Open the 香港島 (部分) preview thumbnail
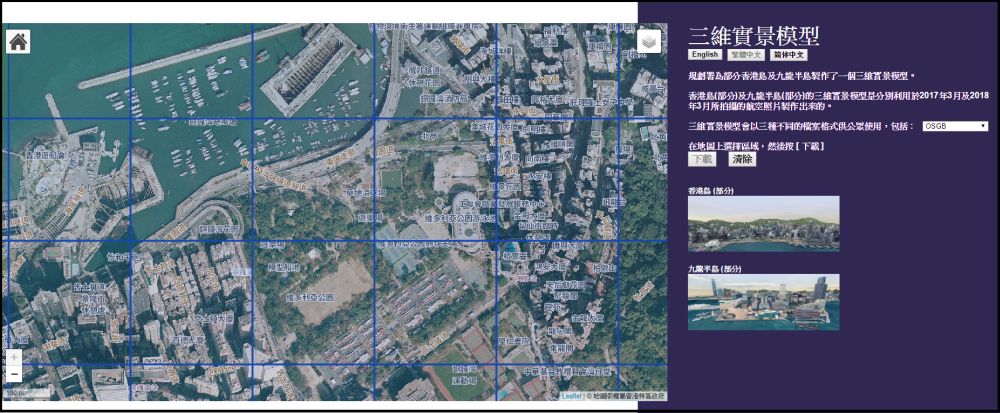 coord(763,223)
